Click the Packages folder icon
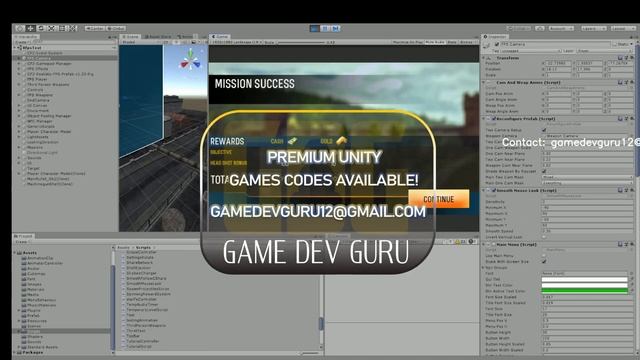This screenshot has width=640, height=360. point(19,352)
